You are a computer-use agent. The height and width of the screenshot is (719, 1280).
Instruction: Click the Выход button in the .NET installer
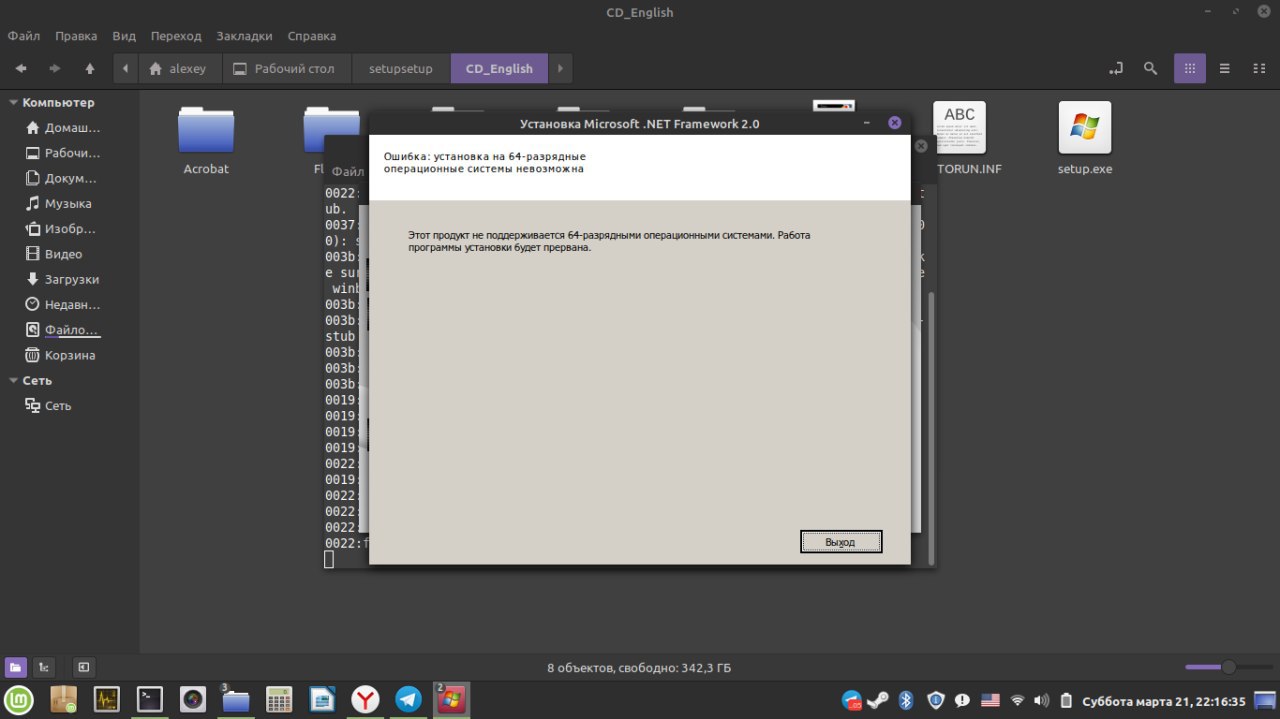click(841, 541)
